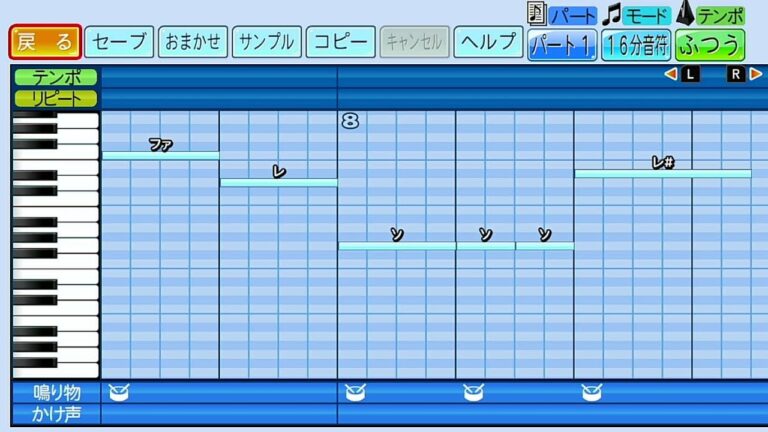The width and height of the screenshot is (768, 432).
Task: Click the music note icon beside モード
Action: 611,15
